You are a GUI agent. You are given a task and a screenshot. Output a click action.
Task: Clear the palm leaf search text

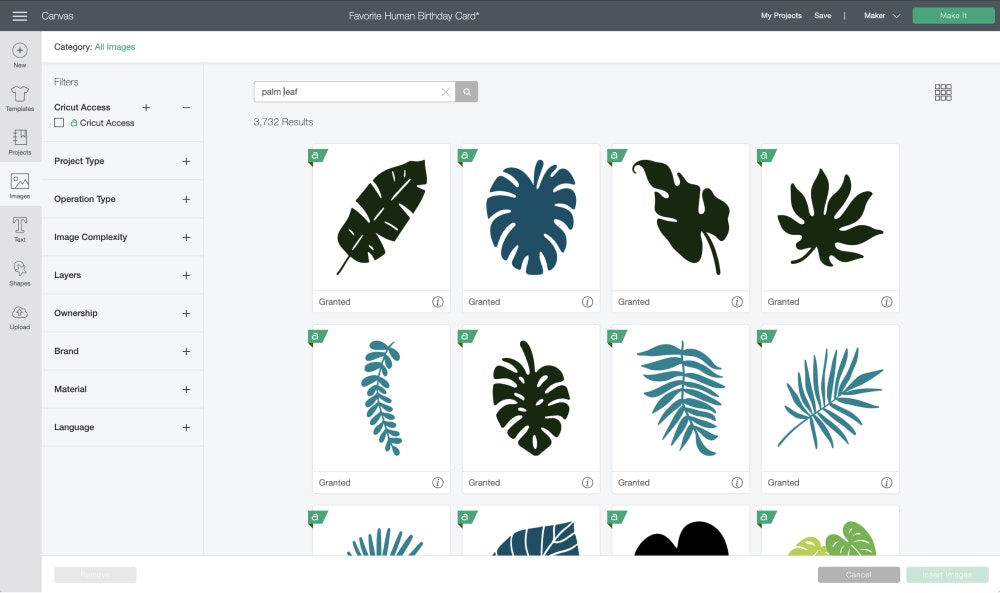(446, 92)
